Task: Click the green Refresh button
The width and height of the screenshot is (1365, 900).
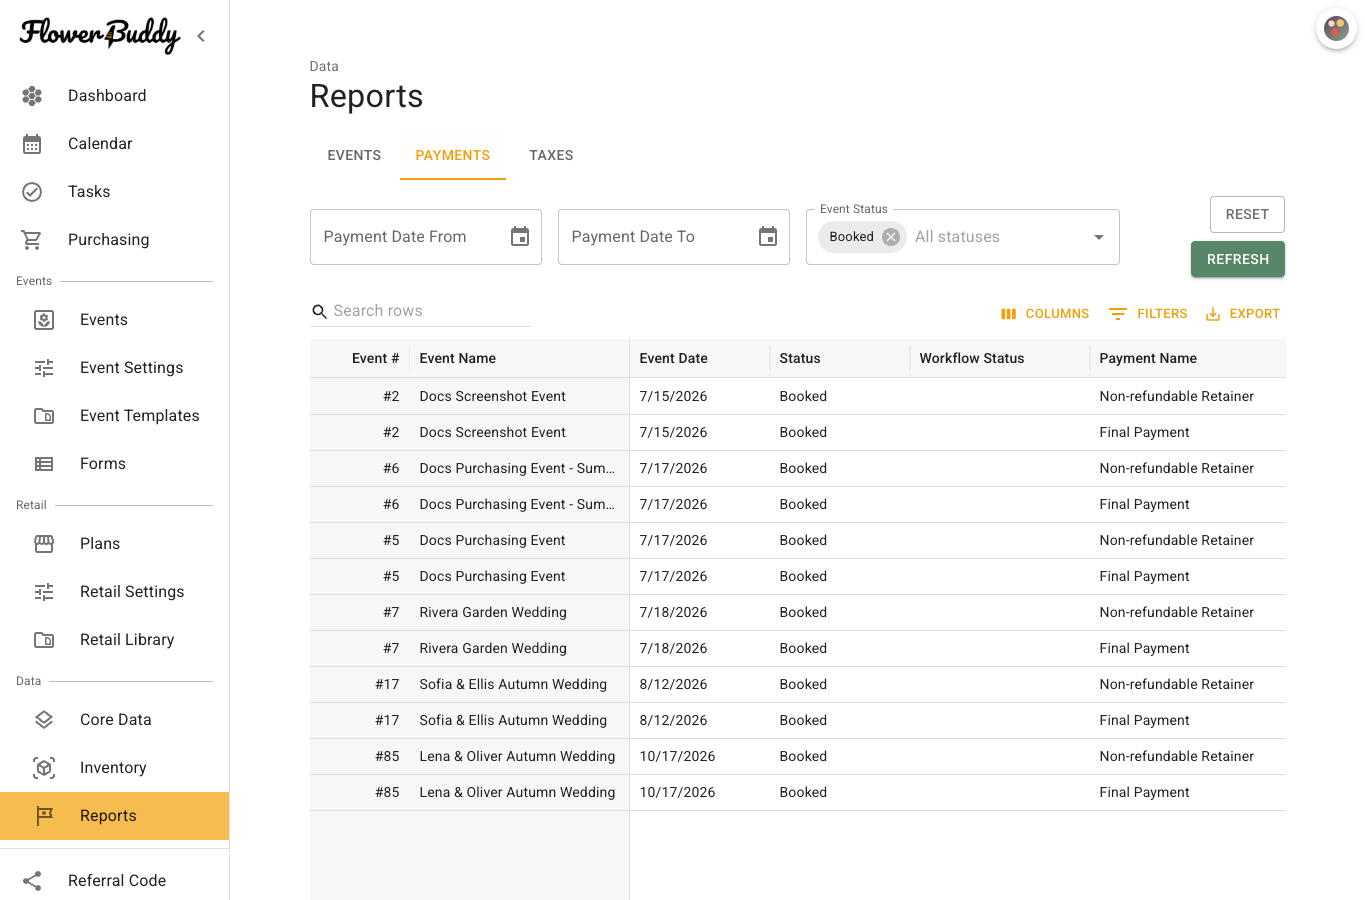Action: 1238,259
